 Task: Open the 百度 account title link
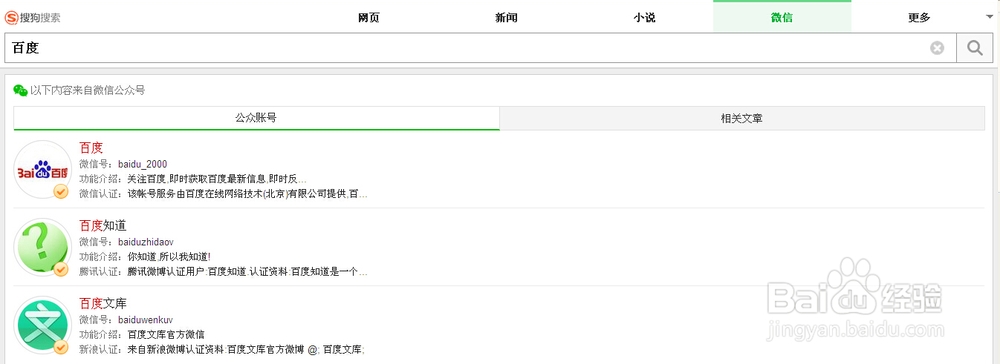91,148
